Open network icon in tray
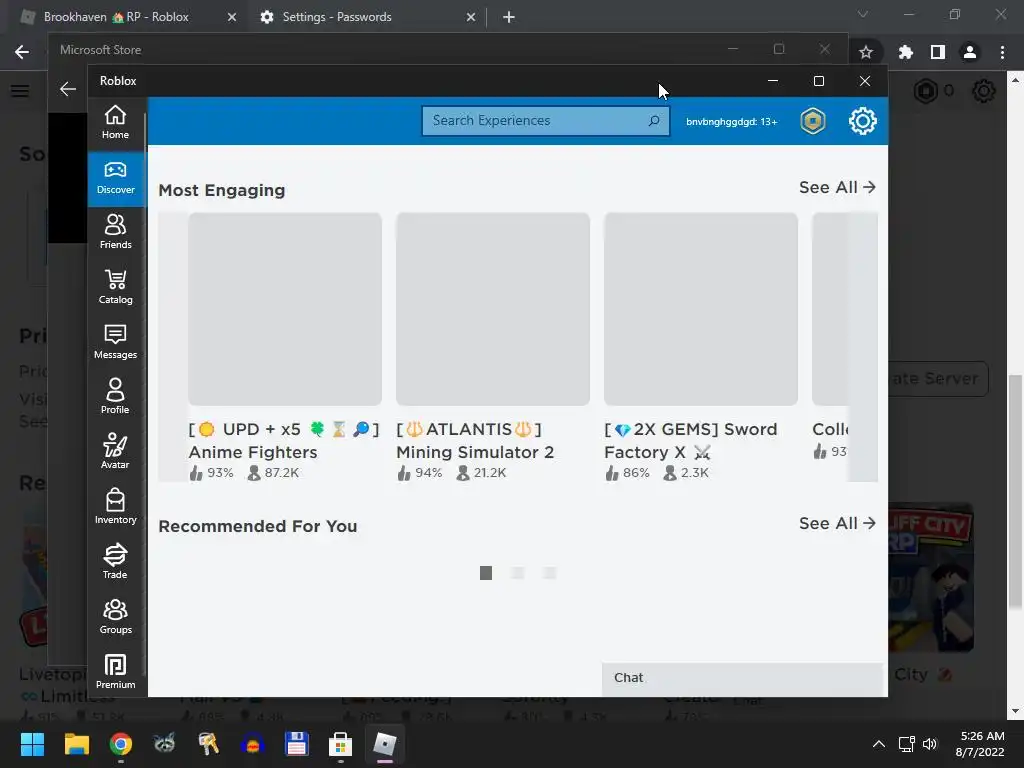This screenshot has width=1024, height=768. point(906,744)
